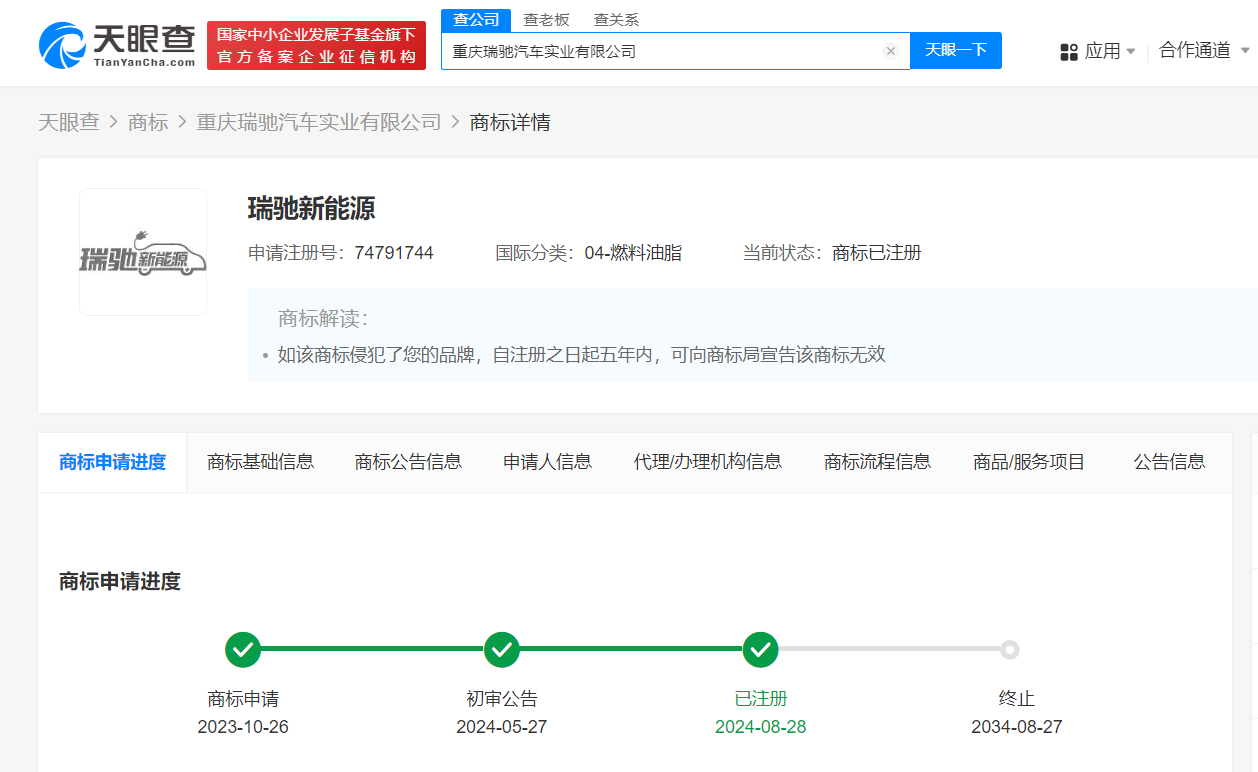Expand the 合作通道 dropdown
This screenshot has width=1258, height=772.
pyautogui.click(x=1204, y=51)
